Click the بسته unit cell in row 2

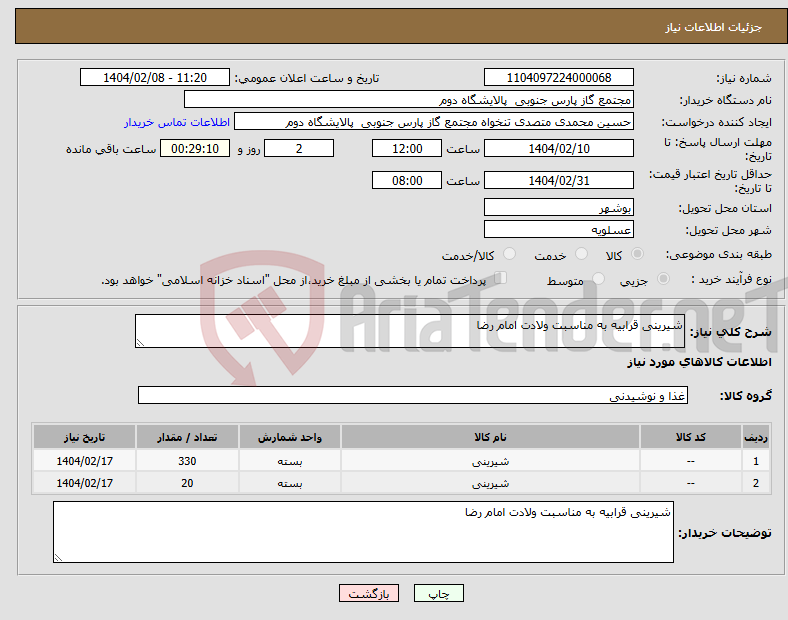[x=290, y=483]
